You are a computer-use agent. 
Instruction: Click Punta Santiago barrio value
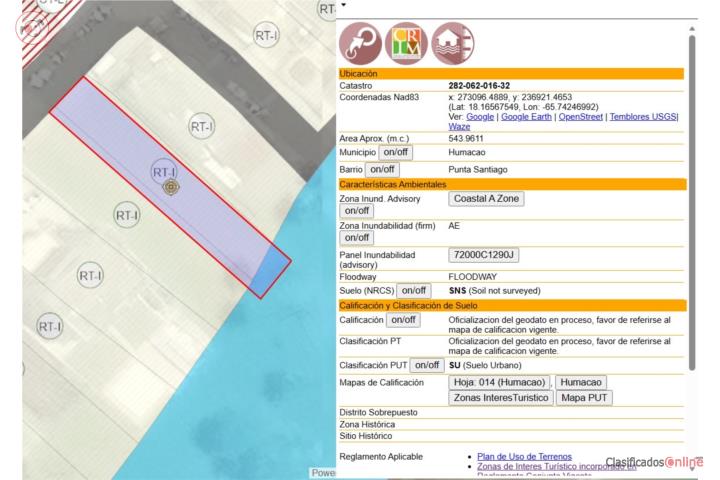(478, 169)
